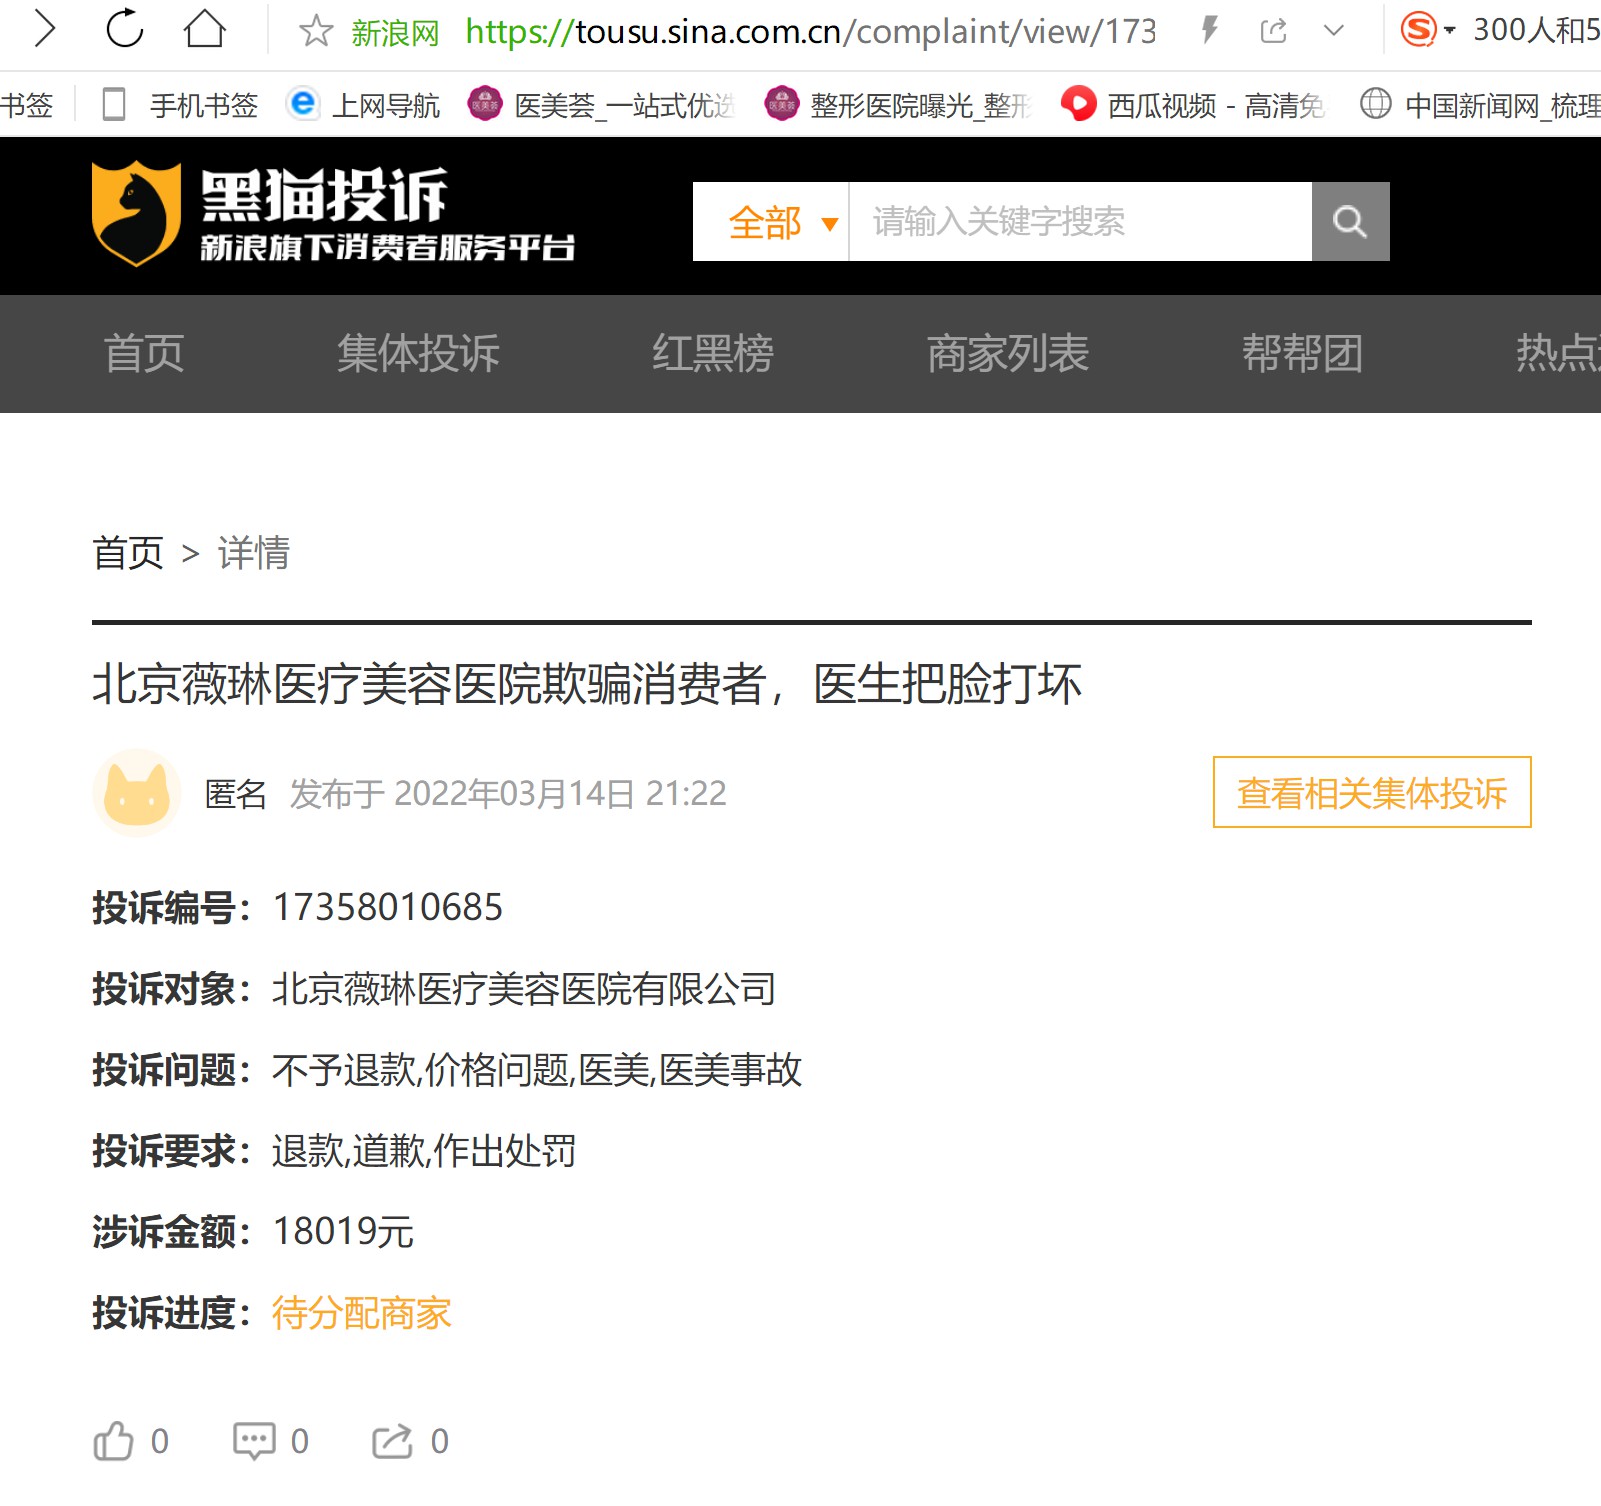Reload the page with refresh icon
Viewport: 1601px width, 1506px height.
pos(125,29)
